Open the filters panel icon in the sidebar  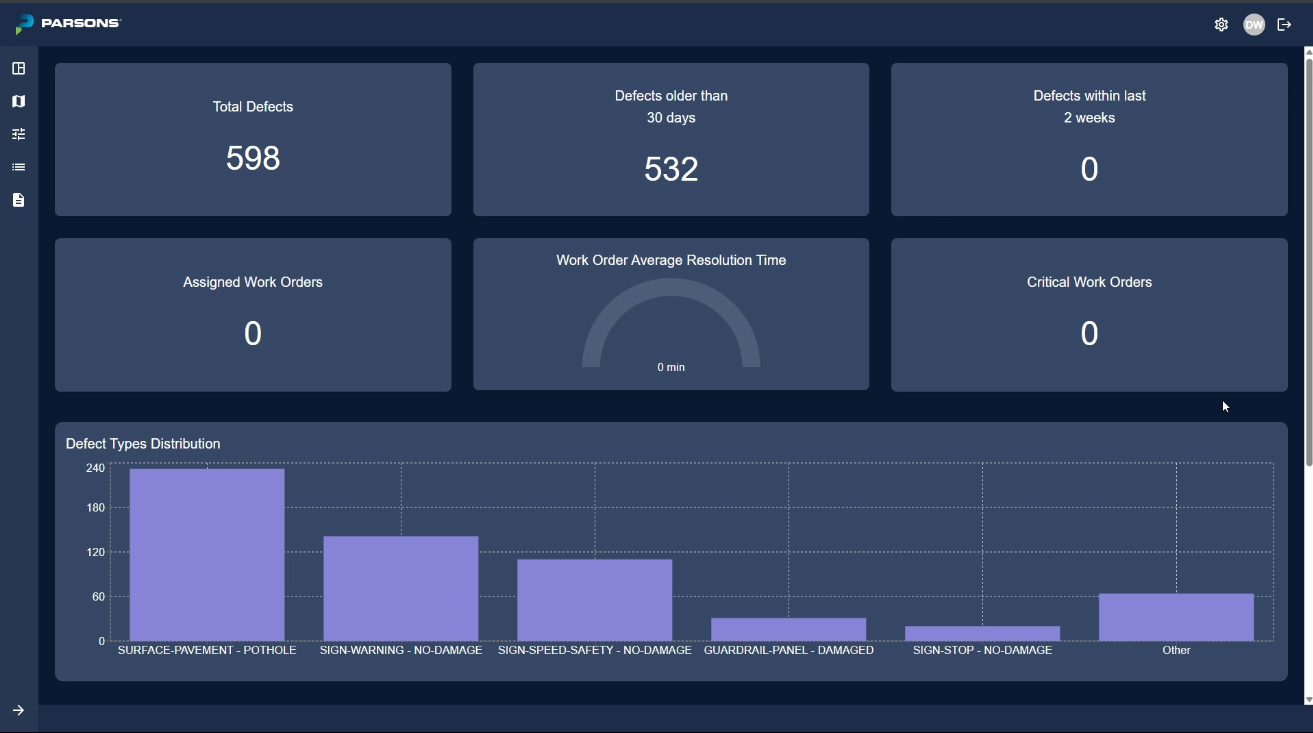click(18, 133)
